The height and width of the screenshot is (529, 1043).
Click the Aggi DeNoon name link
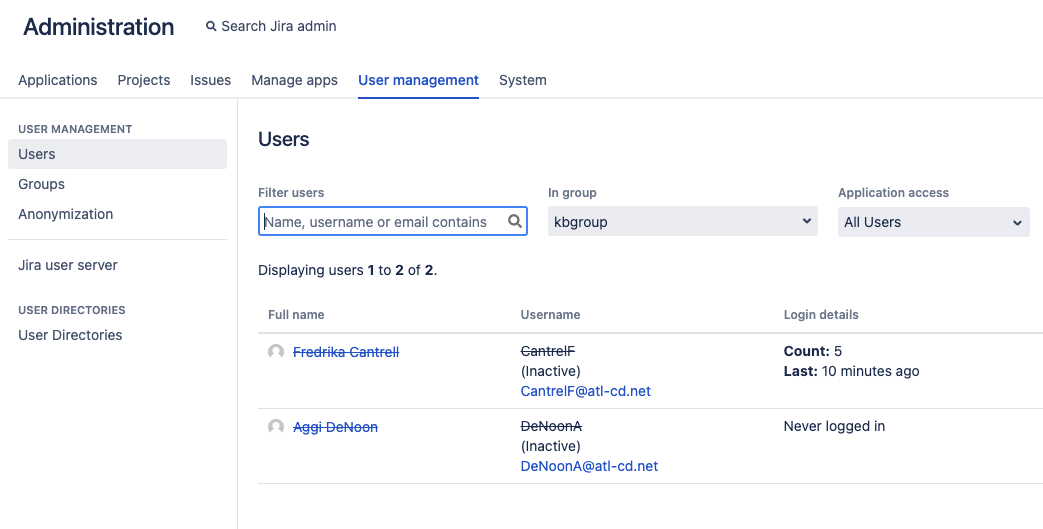click(x=335, y=427)
